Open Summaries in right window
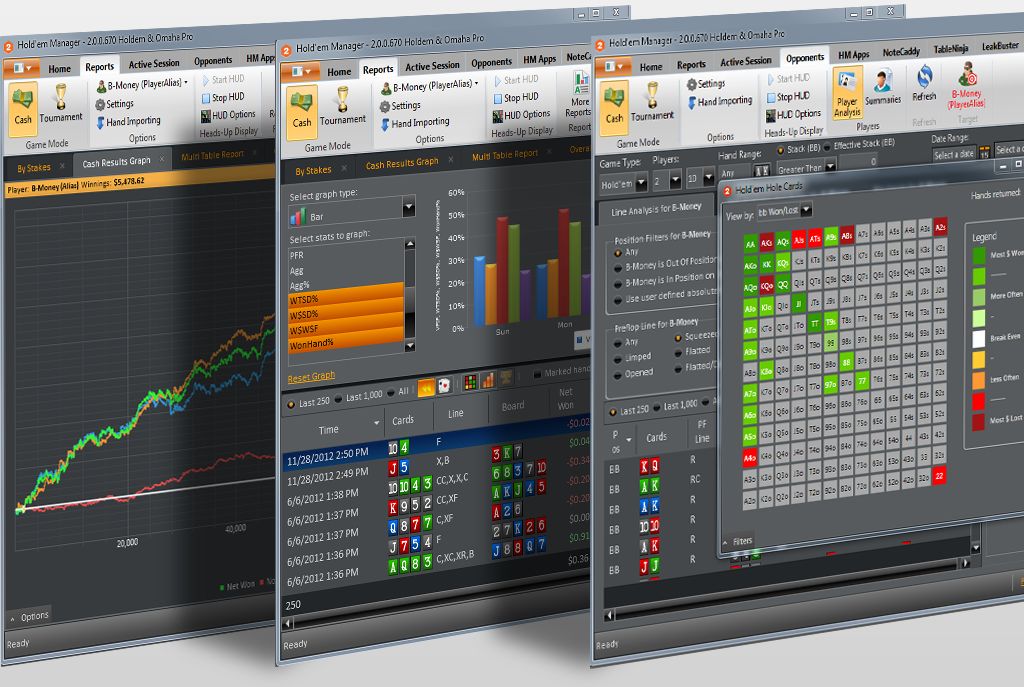The width and height of the screenshot is (1024, 687). coord(883,88)
